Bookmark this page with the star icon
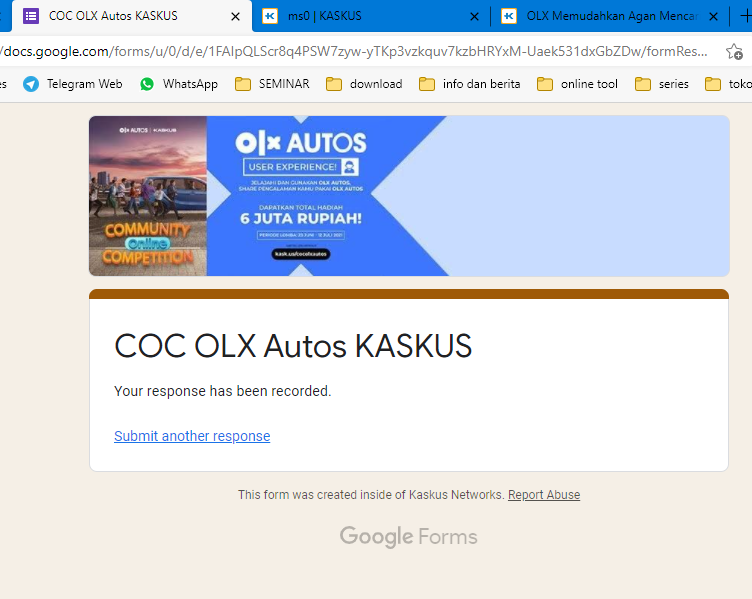Screen dimensions: 752x599 click(734, 51)
